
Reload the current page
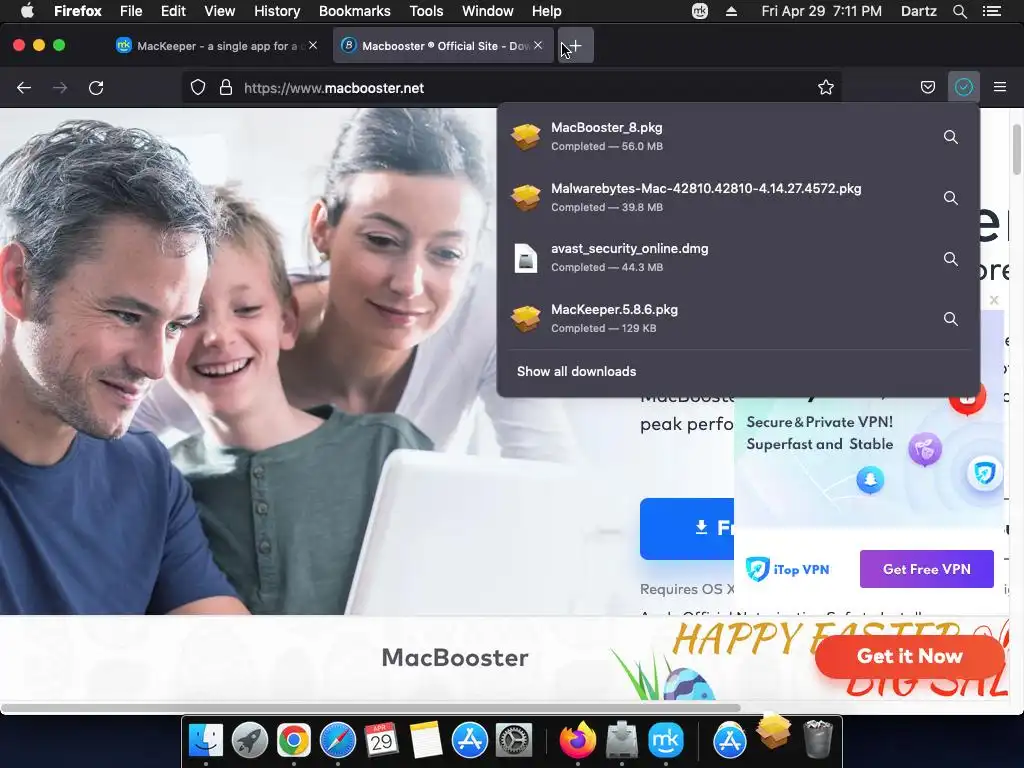(96, 88)
